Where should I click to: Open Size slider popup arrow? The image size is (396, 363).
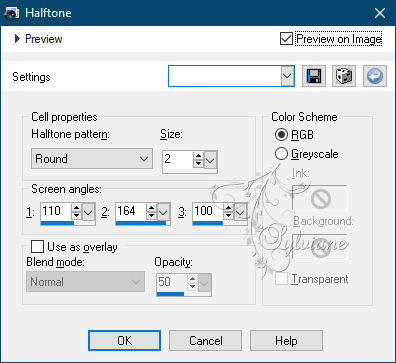click(210, 160)
